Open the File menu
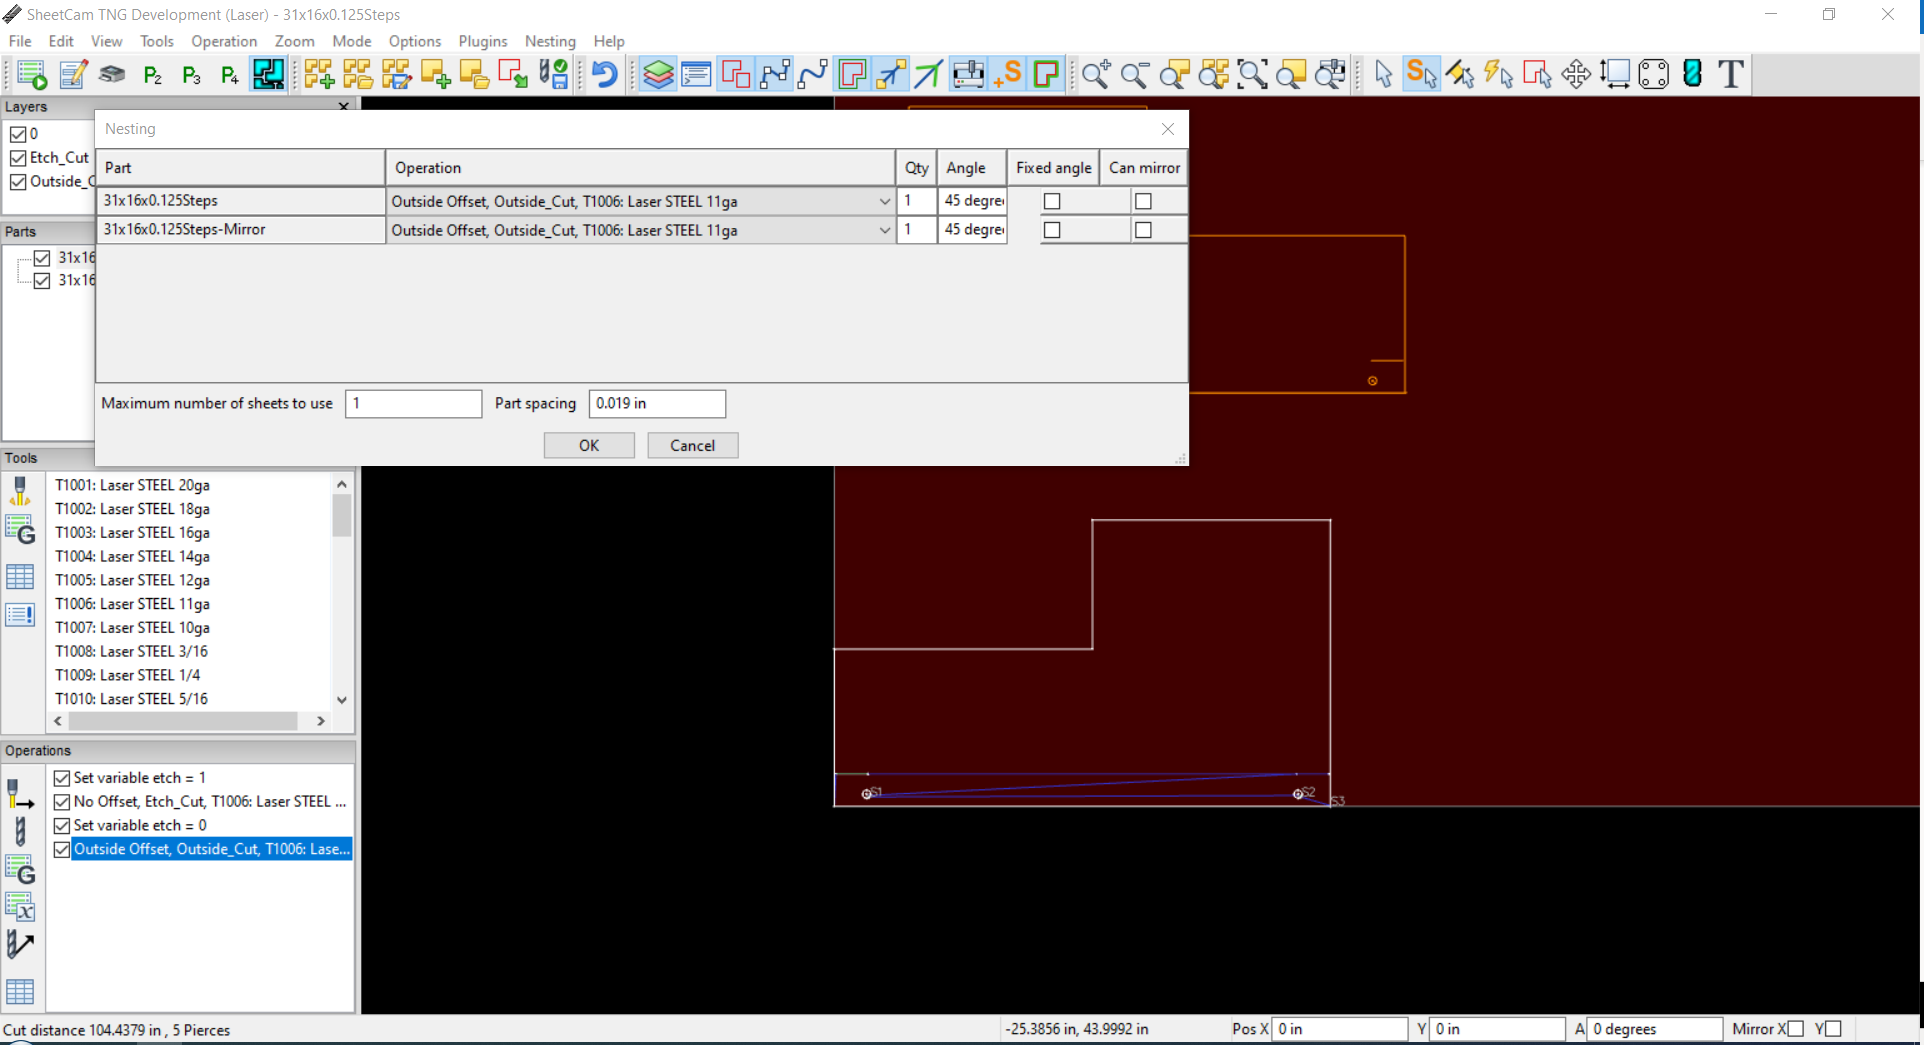The width and height of the screenshot is (1924, 1045). (20, 41)
